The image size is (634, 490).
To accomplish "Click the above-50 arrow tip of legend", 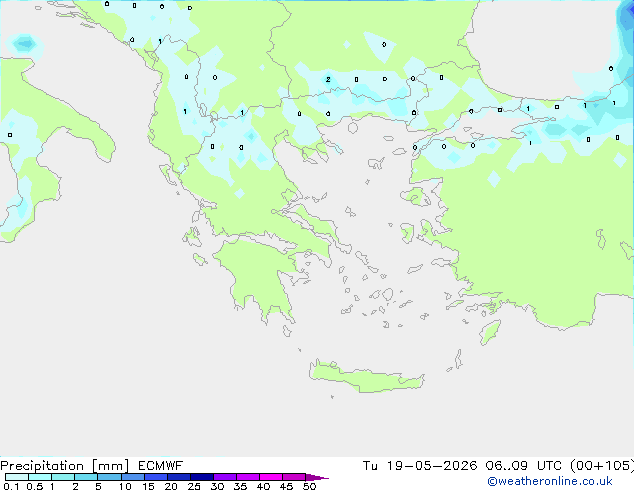I will pyautogui.click(x=317, y=477).
